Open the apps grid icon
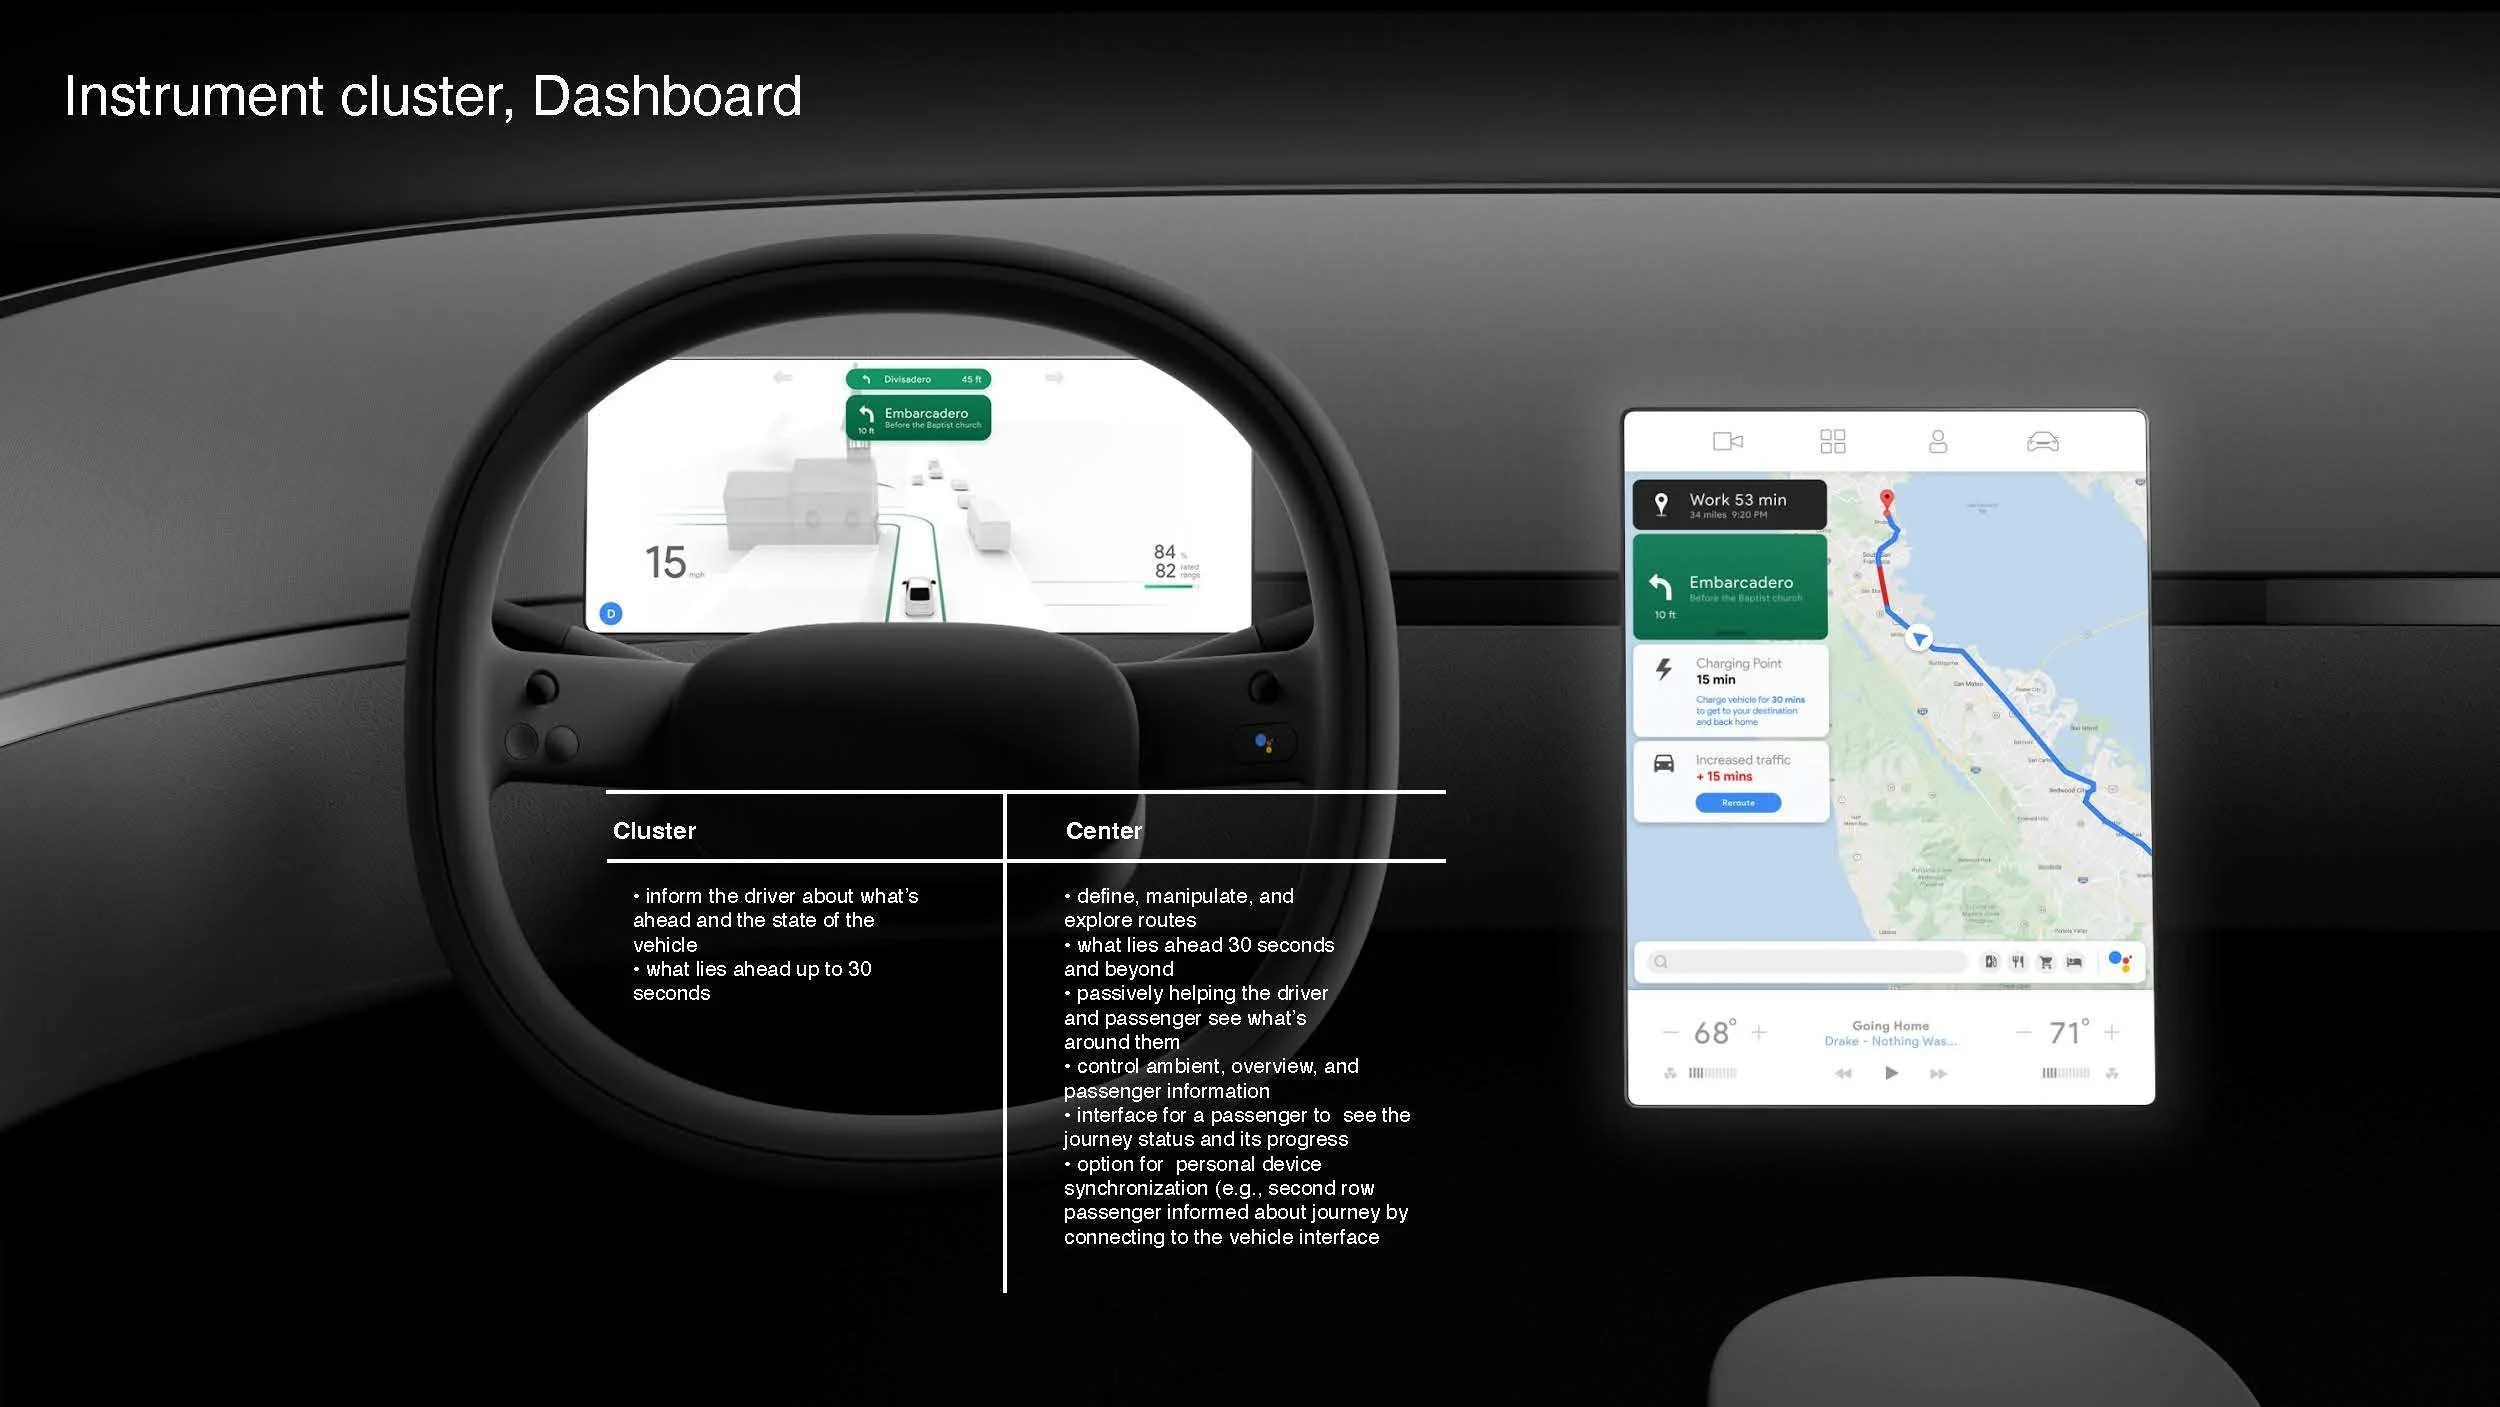This screenshot has width=2500, height=1407. [1832, 441]
